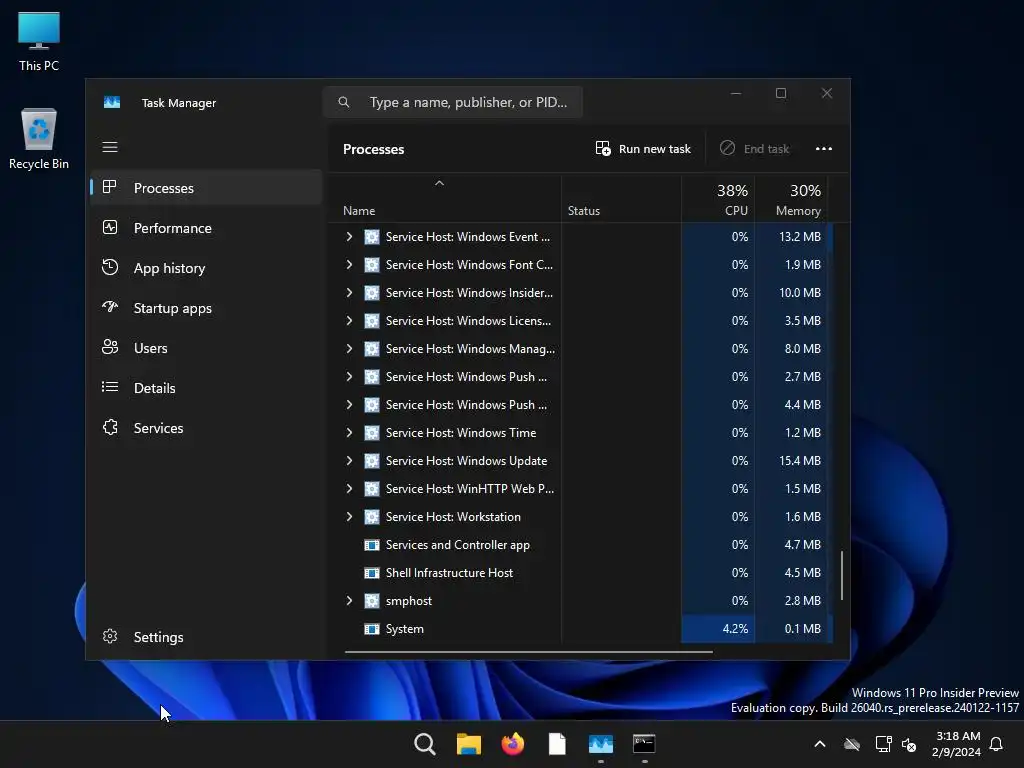The height and width of the screenshot is (768, 1024).
Task: Expand Service Host: Windows Insider row
Action: (349, 293)
